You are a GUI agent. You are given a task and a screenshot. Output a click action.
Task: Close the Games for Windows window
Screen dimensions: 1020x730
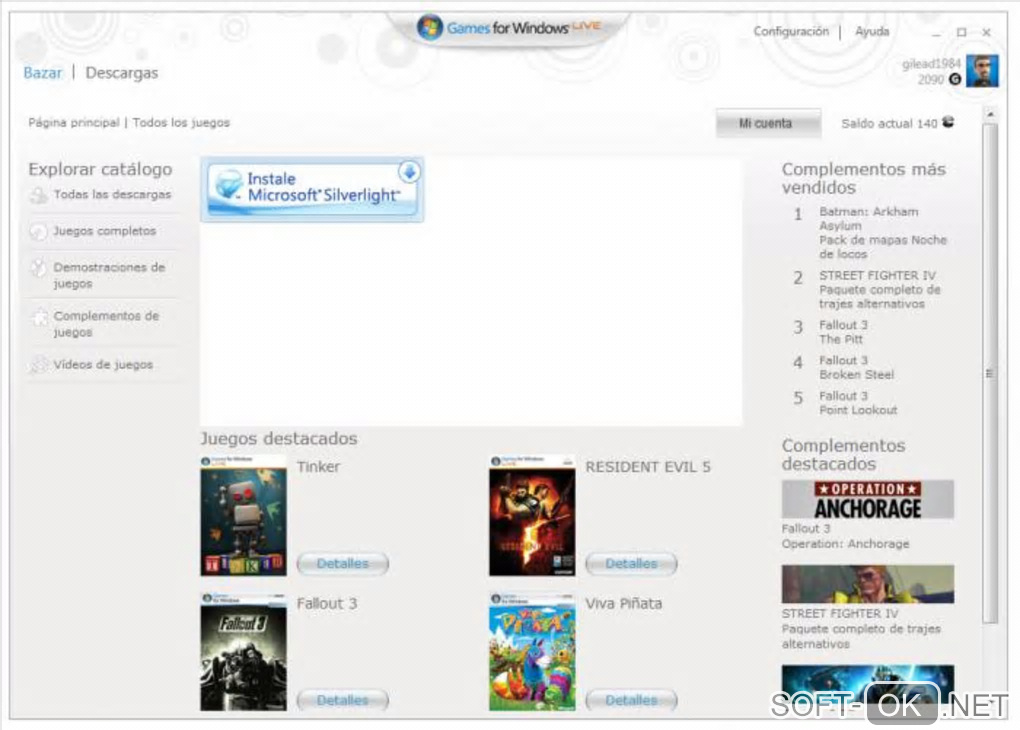click(986, 32)
